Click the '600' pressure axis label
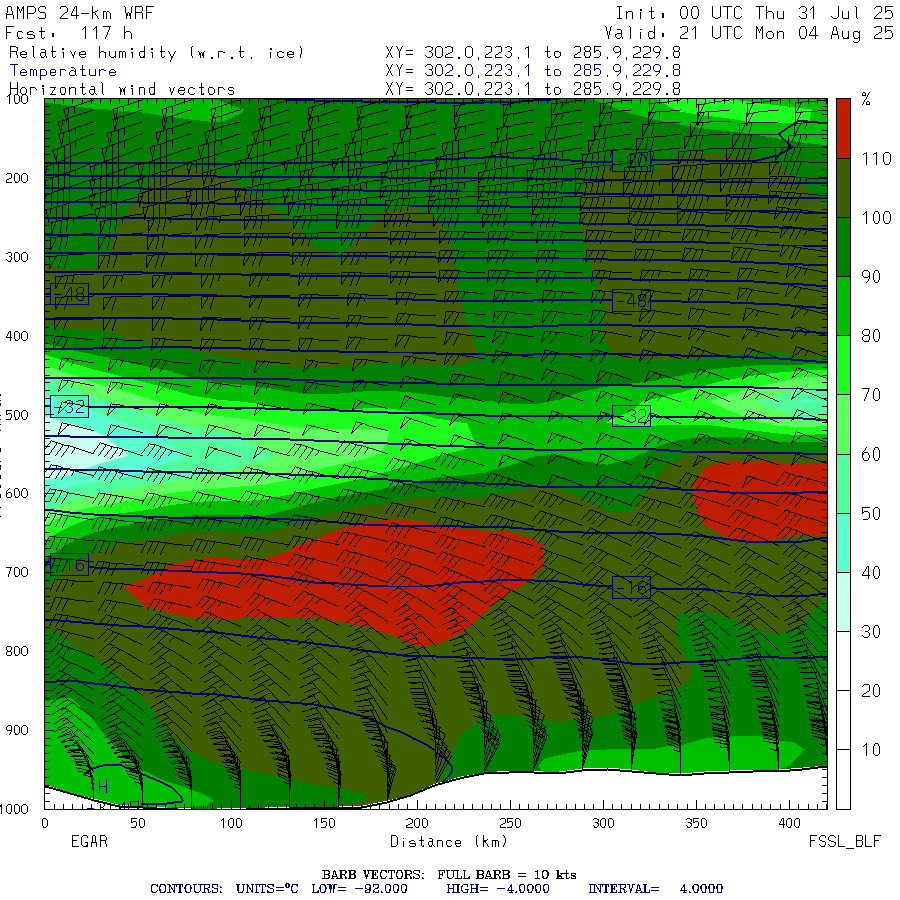900x900 pixels. coord(17,494)
